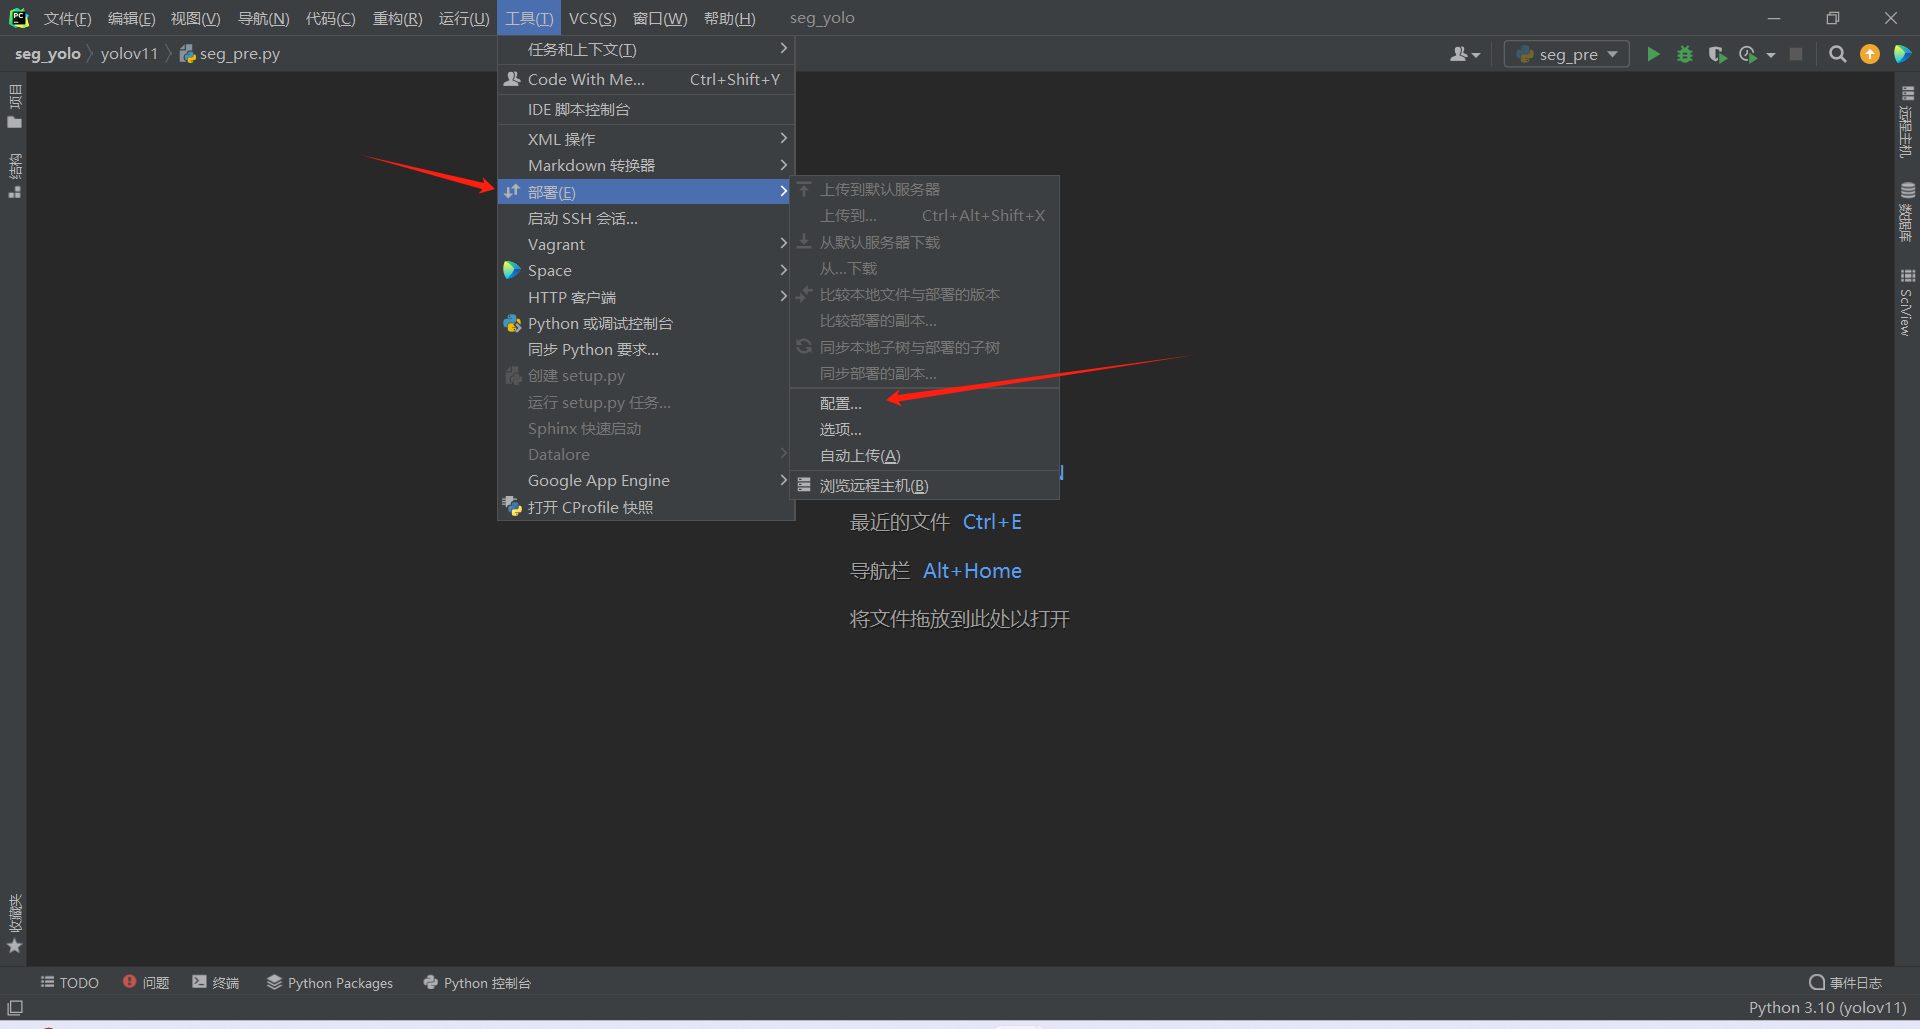1920x1029 pixels.
Task: Toggle tool window bars corner icon
Action: pos(14,1008)
